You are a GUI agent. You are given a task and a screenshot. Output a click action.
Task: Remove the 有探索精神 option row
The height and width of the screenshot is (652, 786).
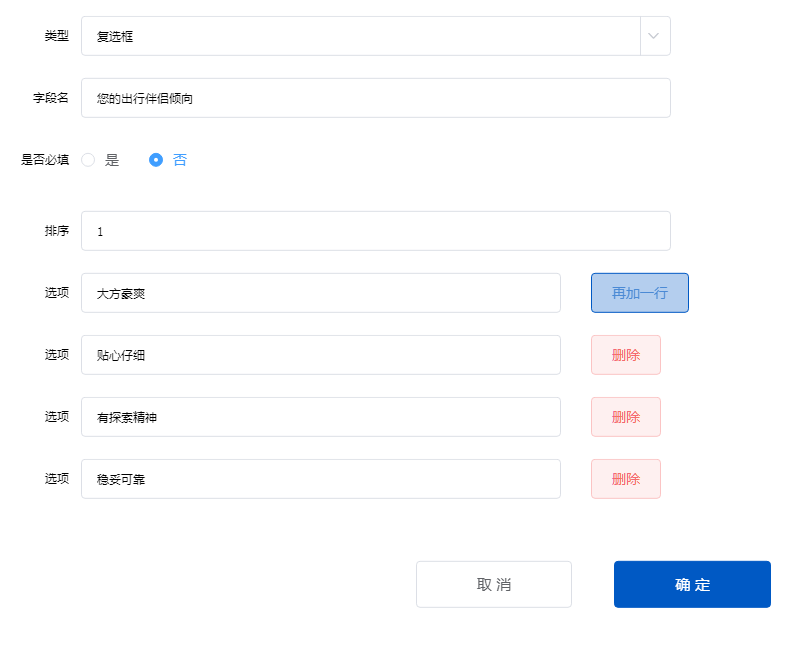(x=625, y=417)
